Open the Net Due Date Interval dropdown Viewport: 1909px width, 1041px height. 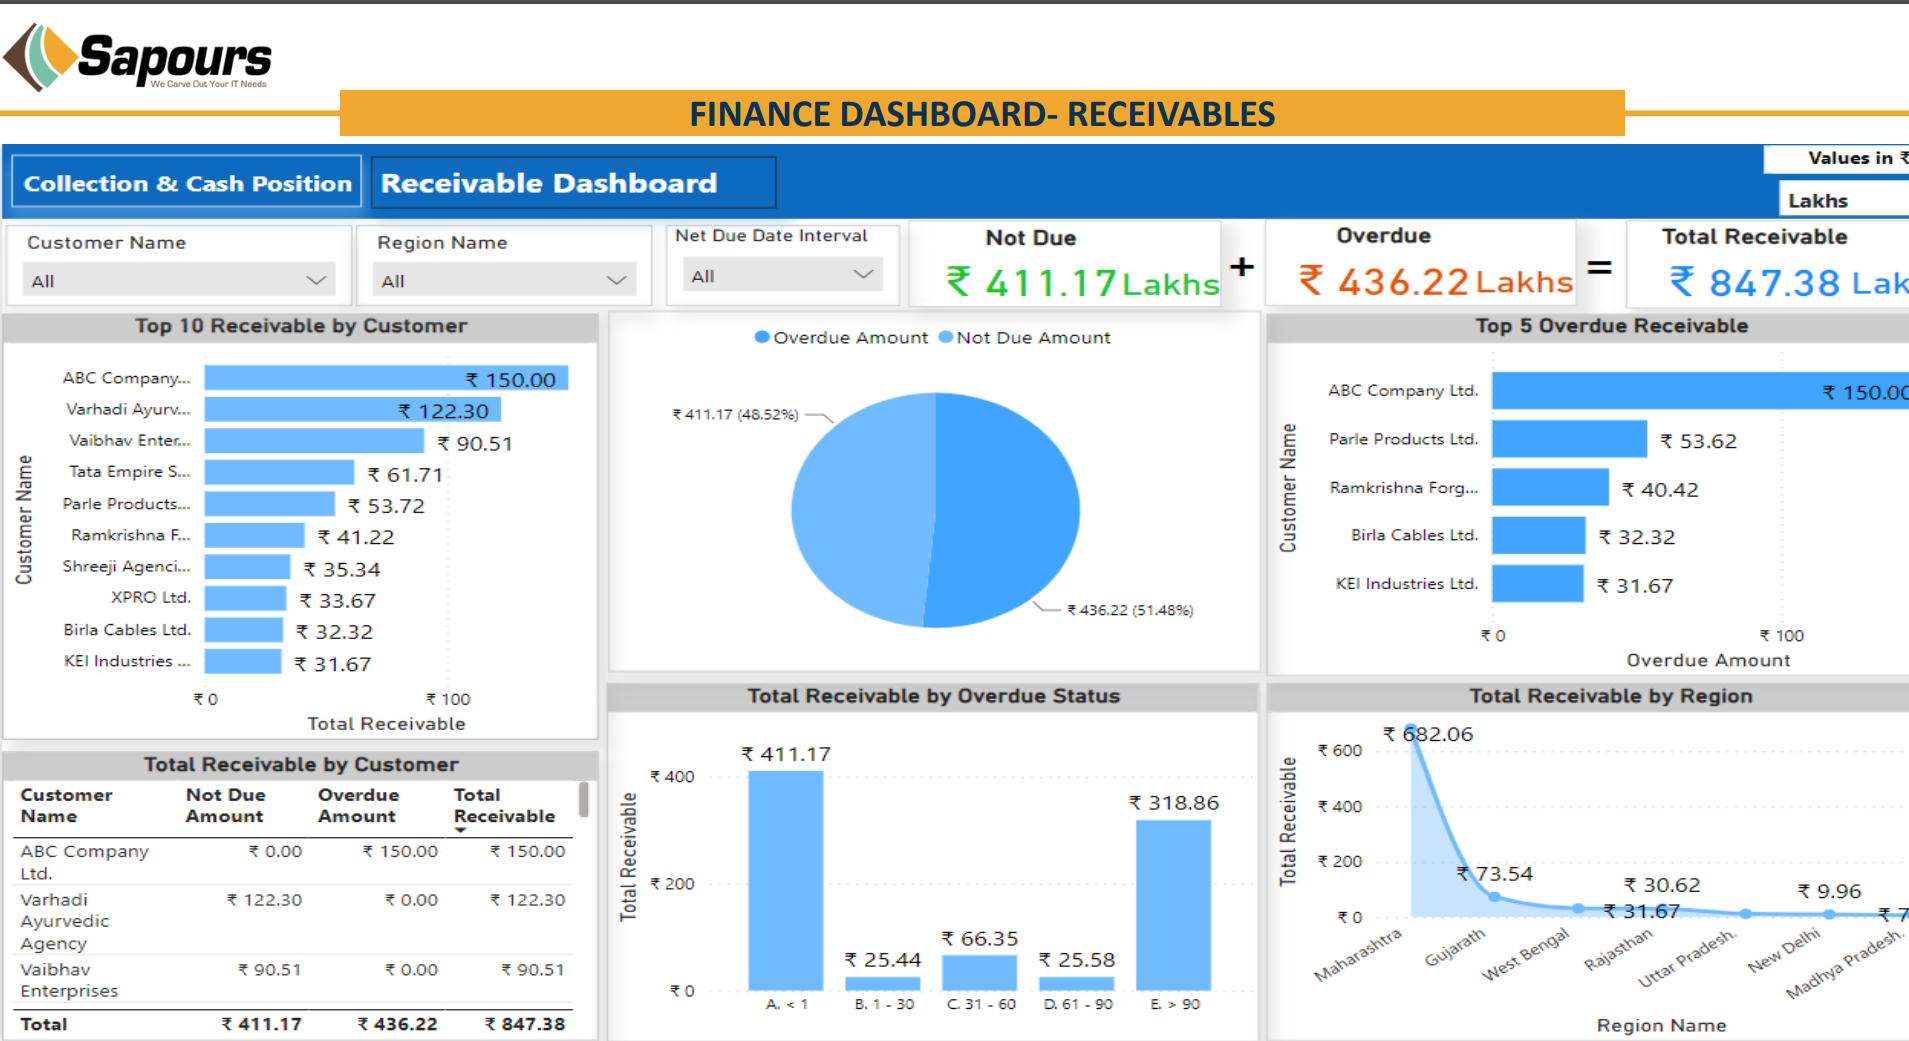pyautogui.click(x=783, y=275)
